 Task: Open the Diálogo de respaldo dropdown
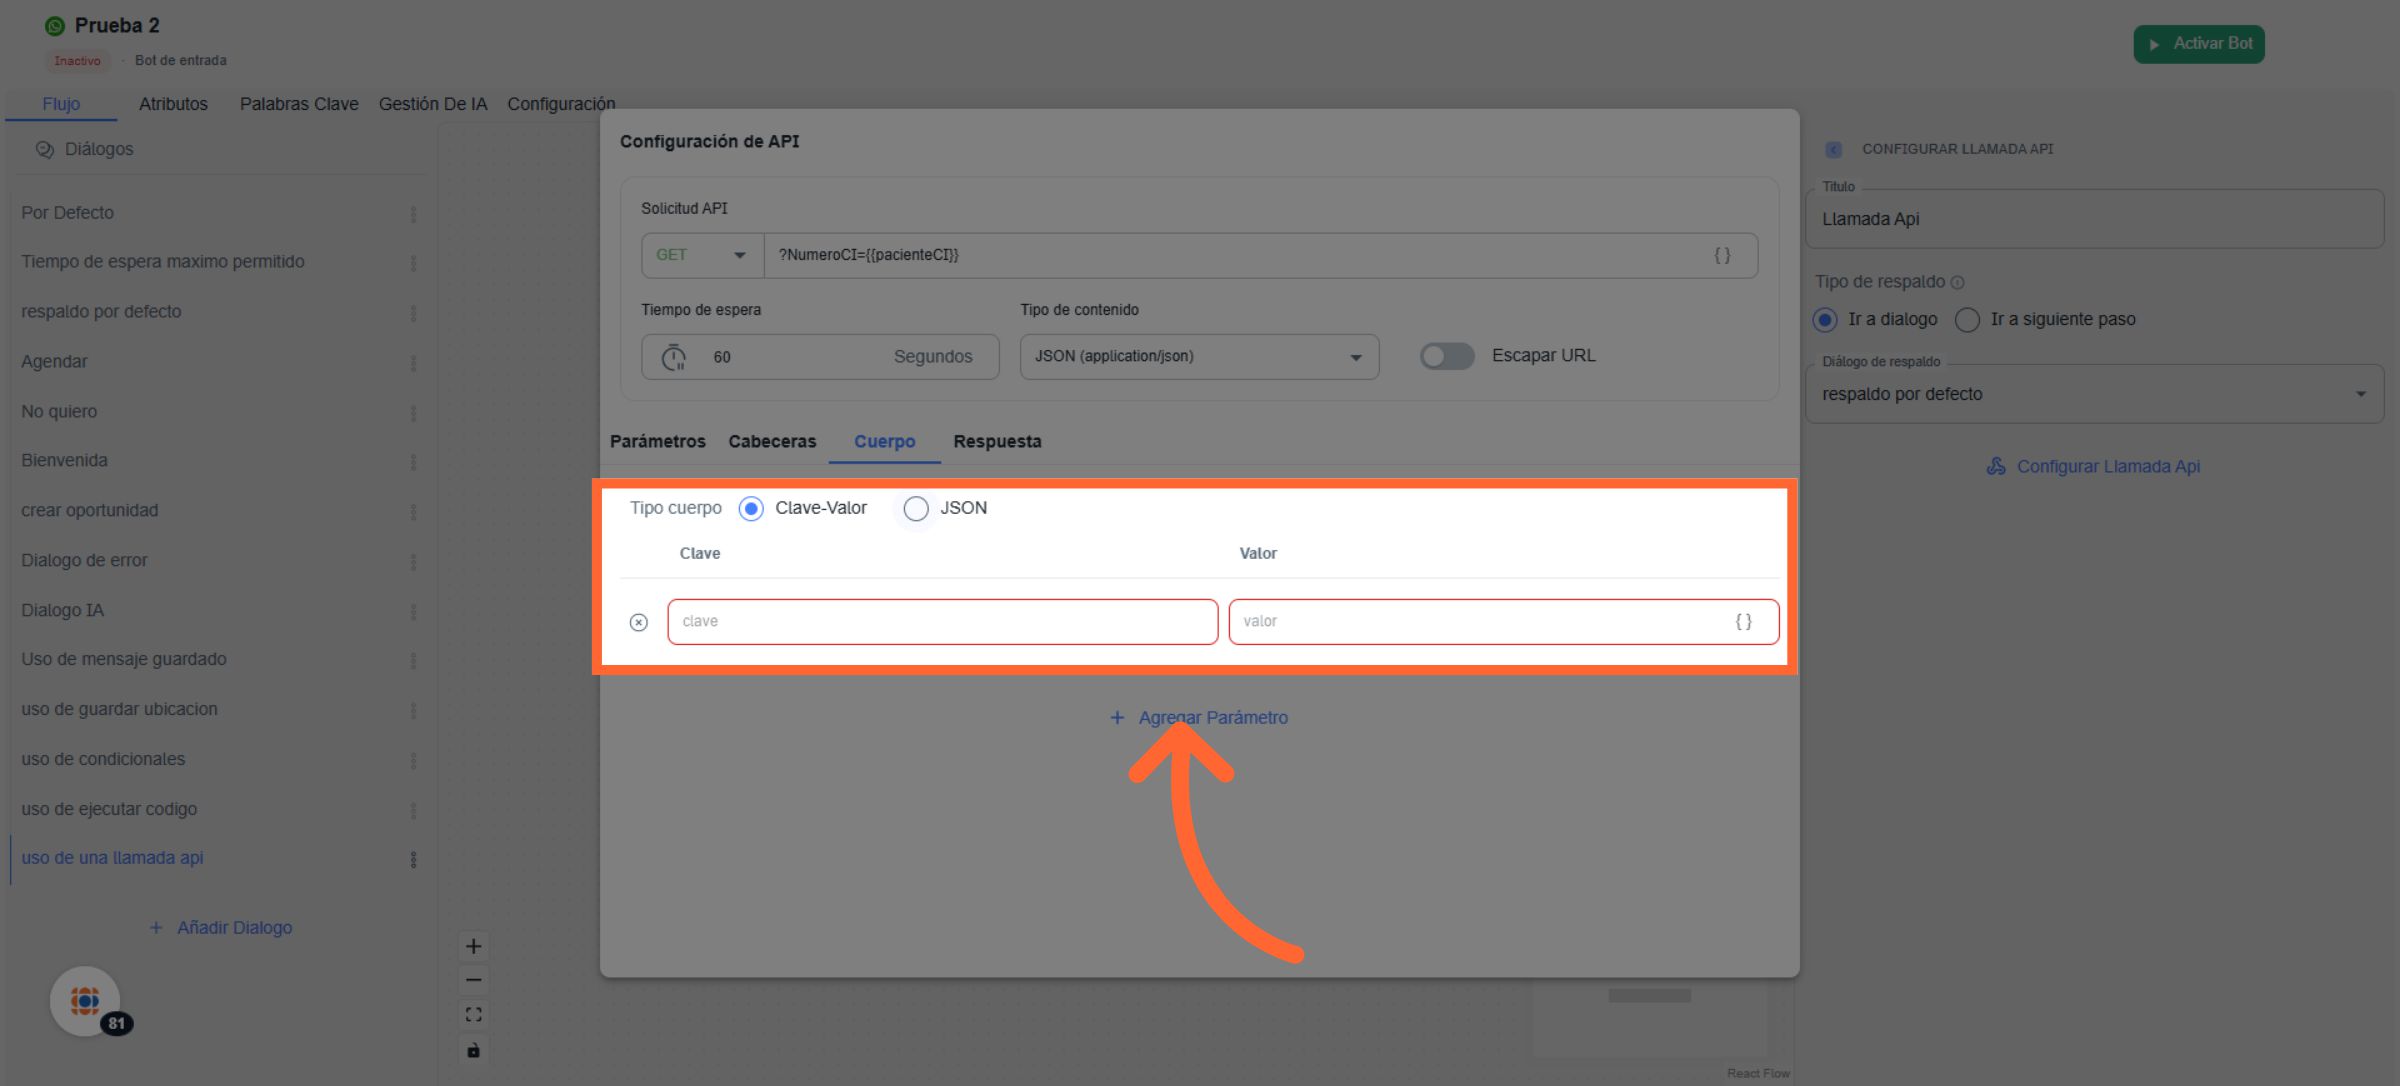click(x=2093, y=394)
